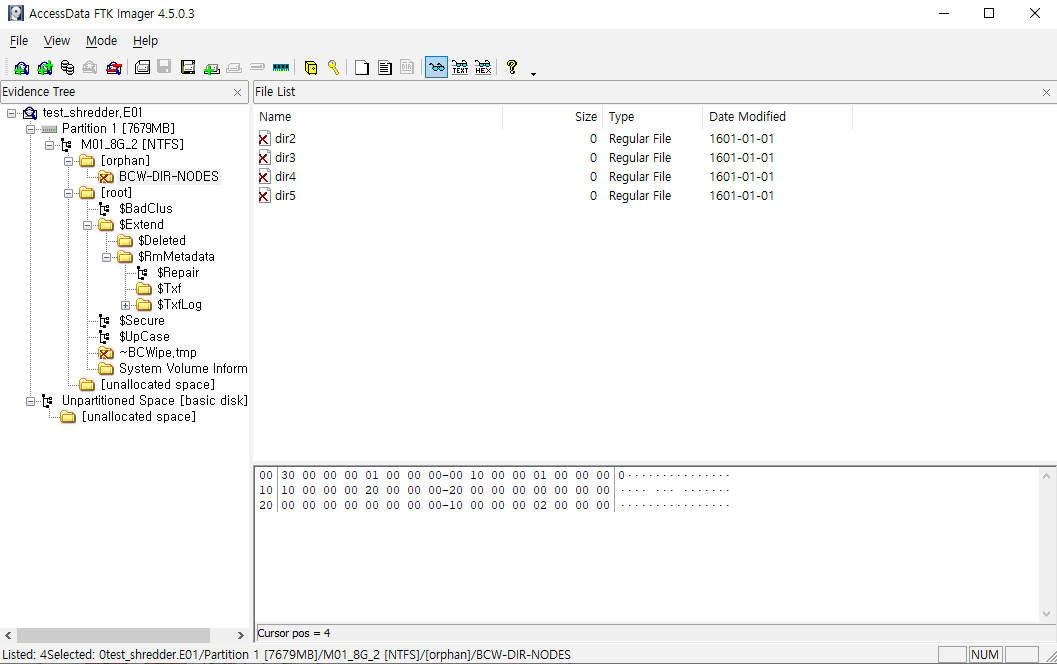Collapse the $Extend folder node
Image resolution: width=1057 pixels, height=664 pixels.
coord(88,225)
